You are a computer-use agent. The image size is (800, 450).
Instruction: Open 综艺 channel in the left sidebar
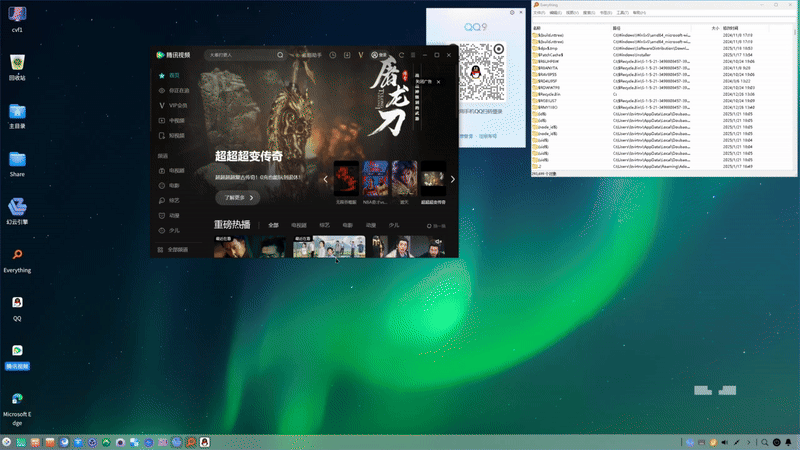[169, 201]
